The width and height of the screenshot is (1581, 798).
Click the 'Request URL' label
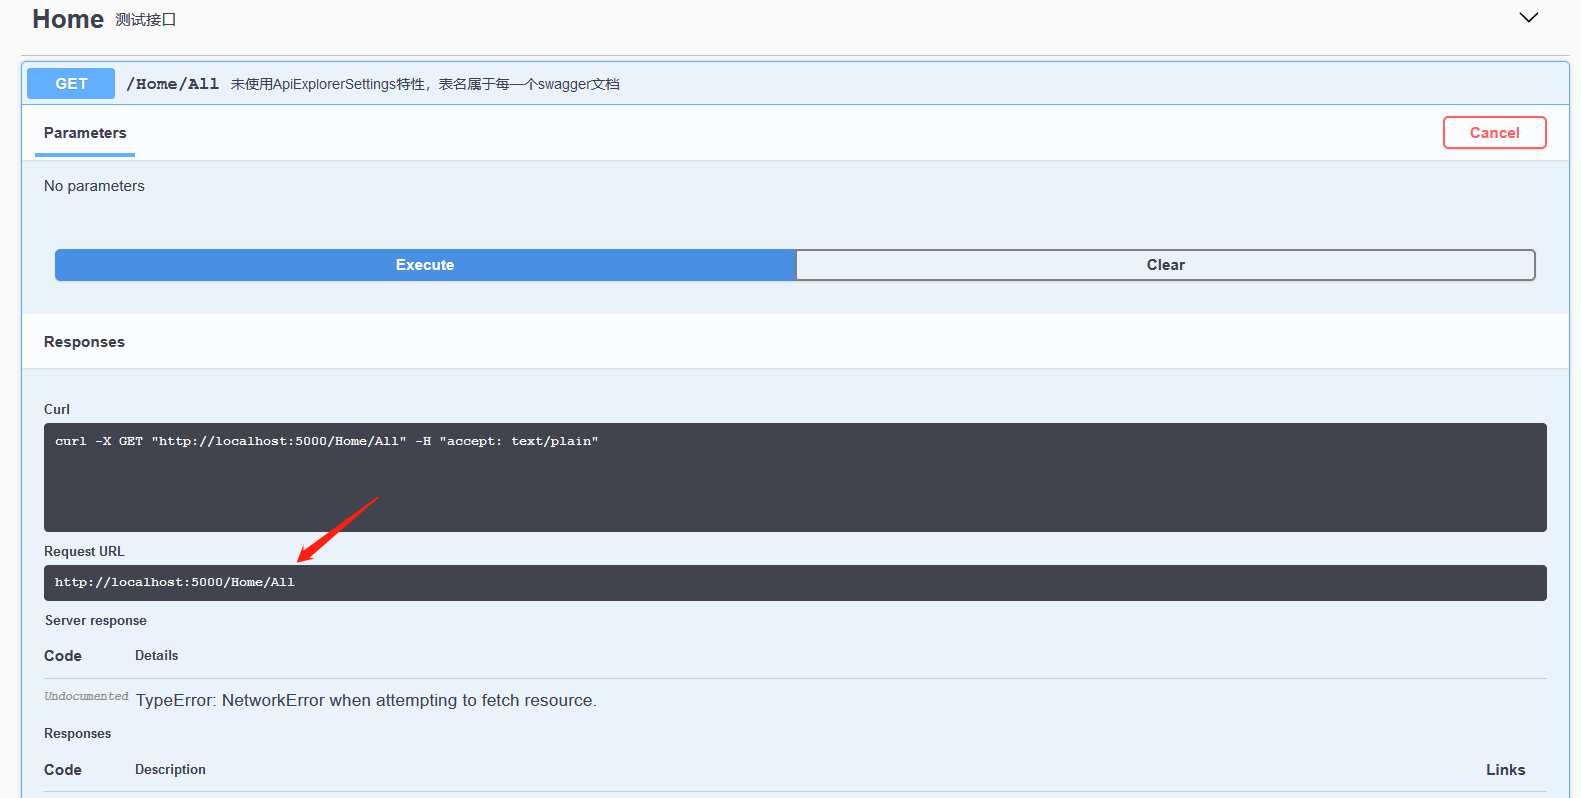click(84, 552)
